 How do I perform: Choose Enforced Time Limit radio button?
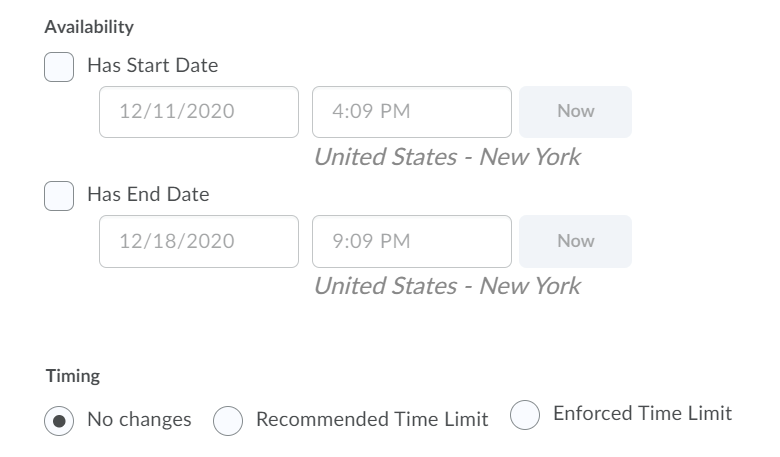pyautogui.click(x=525, y=415)
